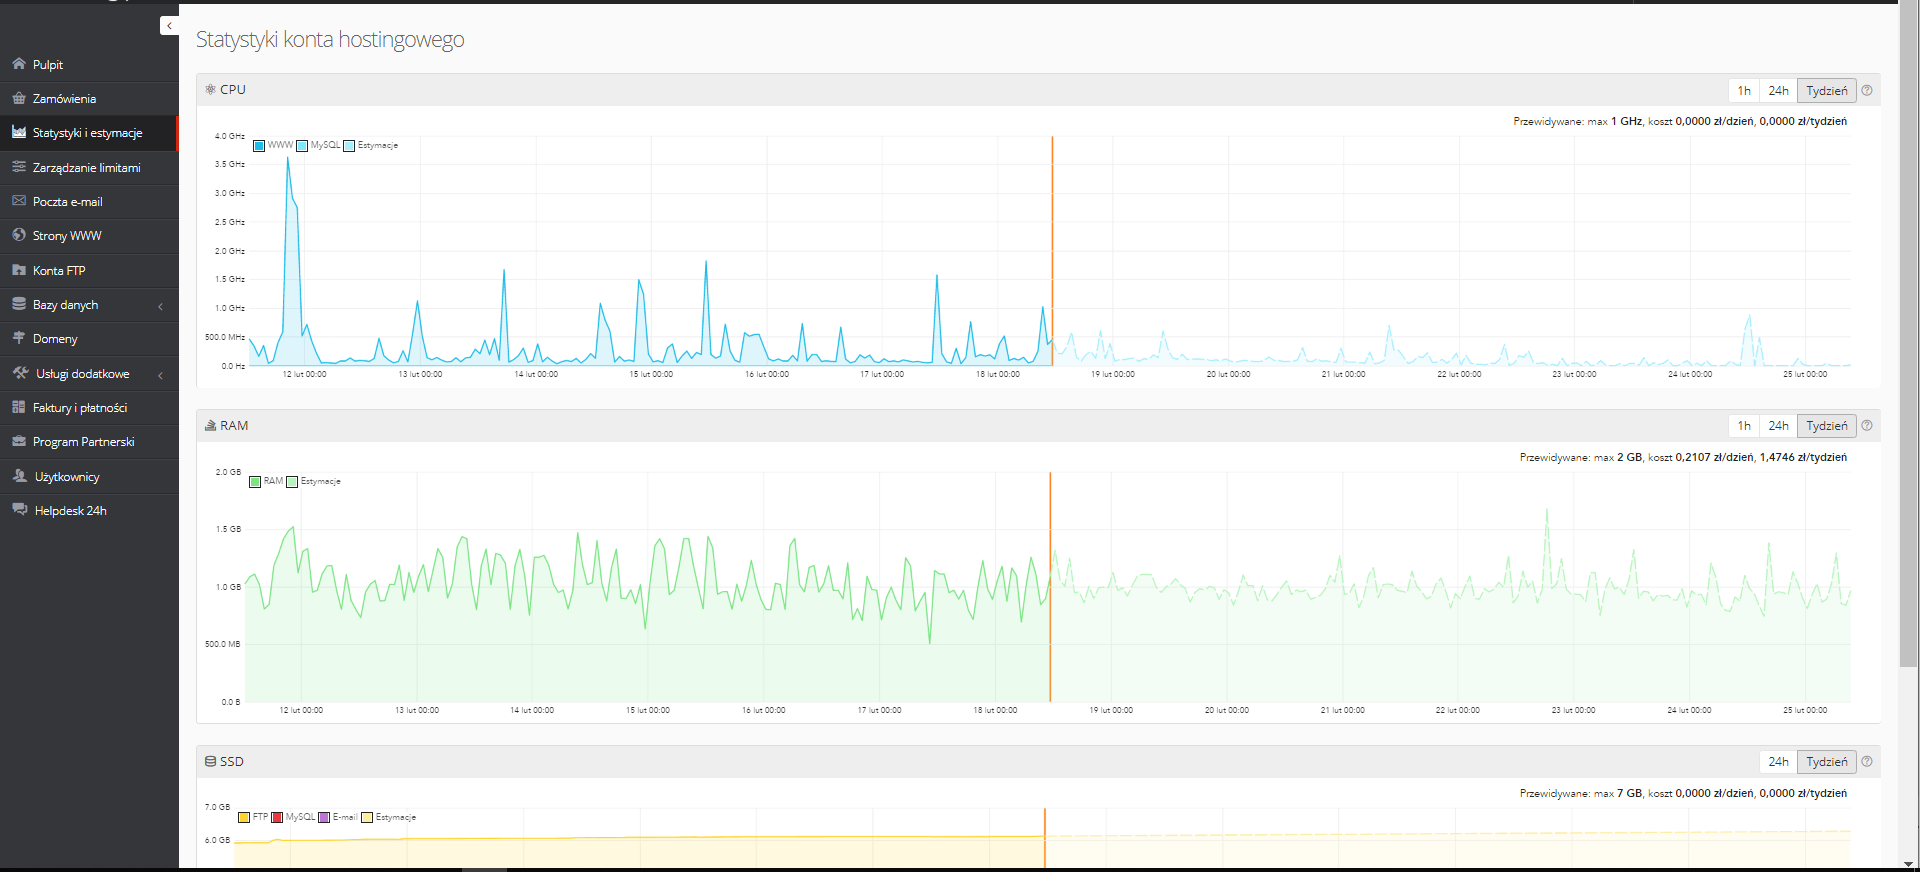Click the Helpdesk 24h chat icon
Viewport: 1920px width, 872px height.
19,510
